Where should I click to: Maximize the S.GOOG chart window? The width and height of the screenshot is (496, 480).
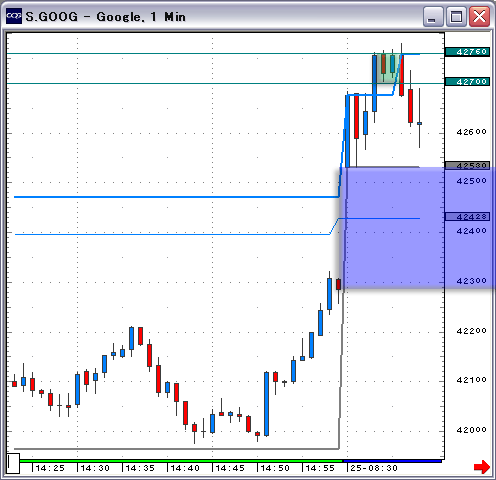pyautogui.click(x=456, y=16)
